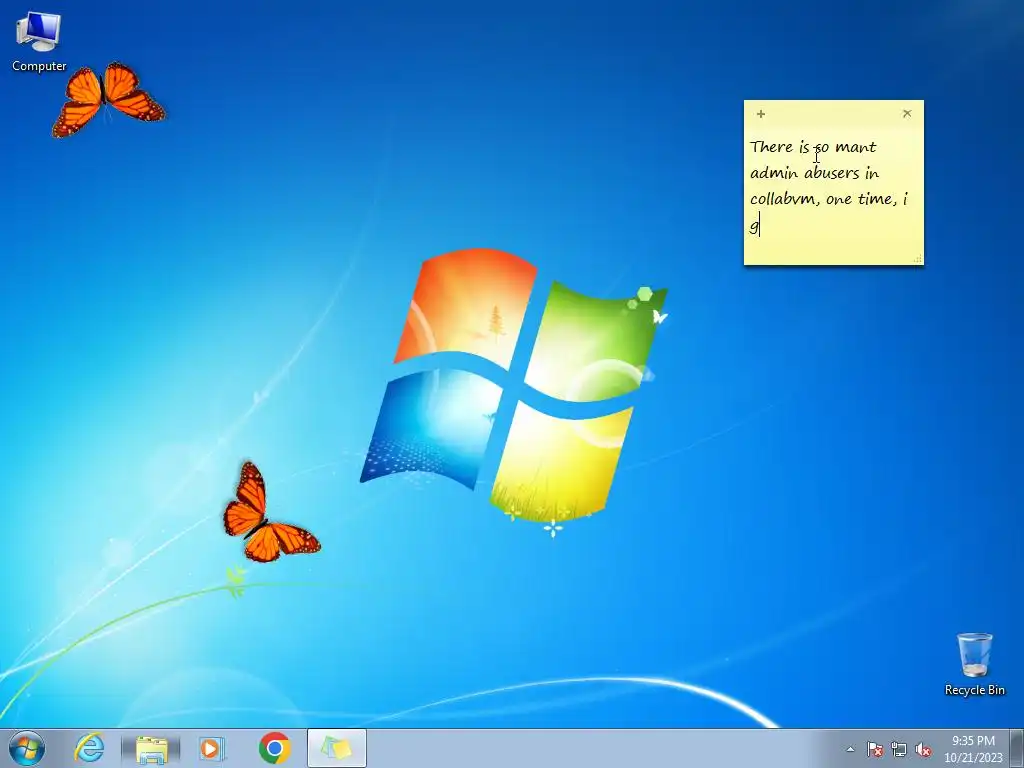Open the Computer desktop icon

pyautogui.click(x=39, y=42)
